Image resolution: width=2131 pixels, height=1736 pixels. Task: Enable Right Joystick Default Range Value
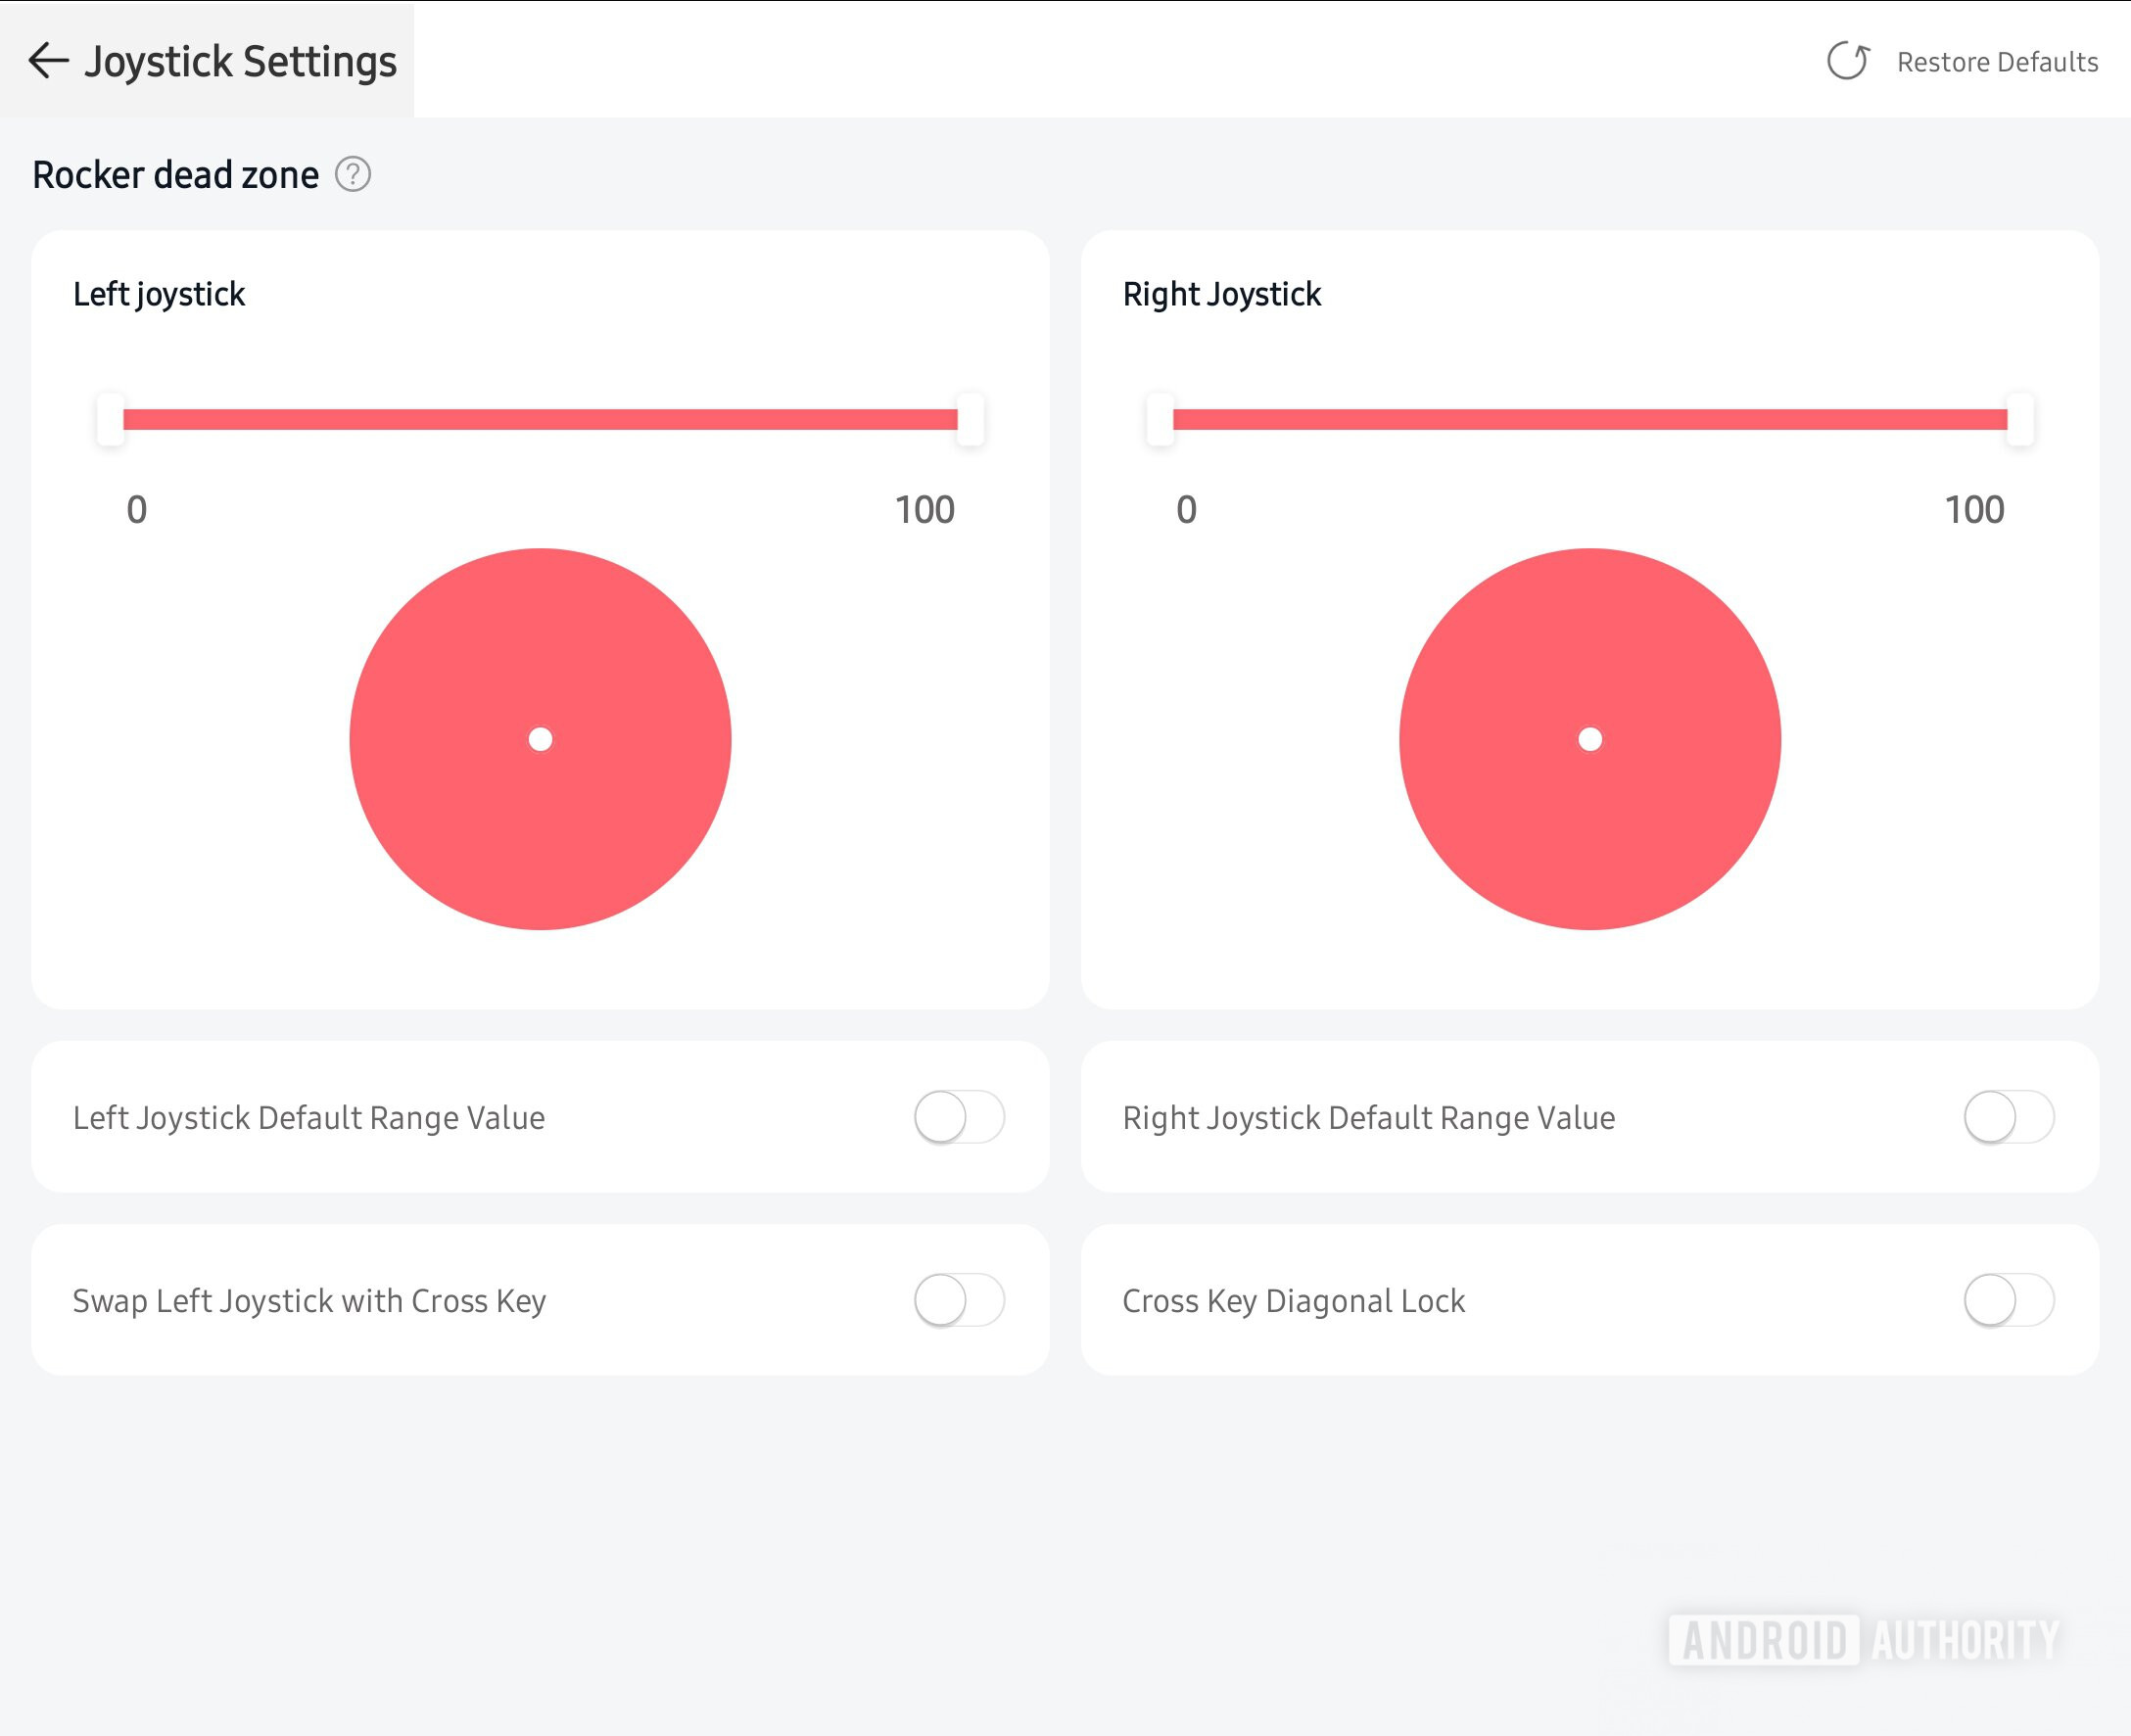click(2008, 1117)
